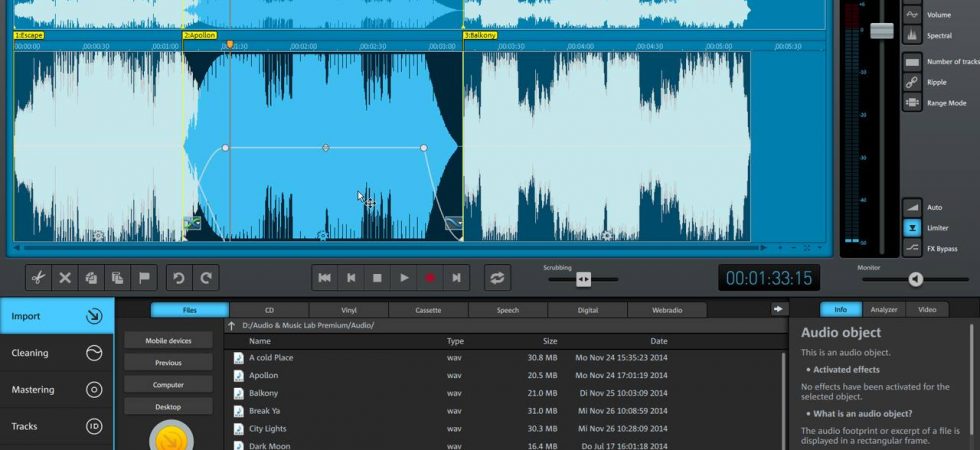This screenshot has width=980, height=450.
Task: Redo the last undone action
Action: pos(206,278)
